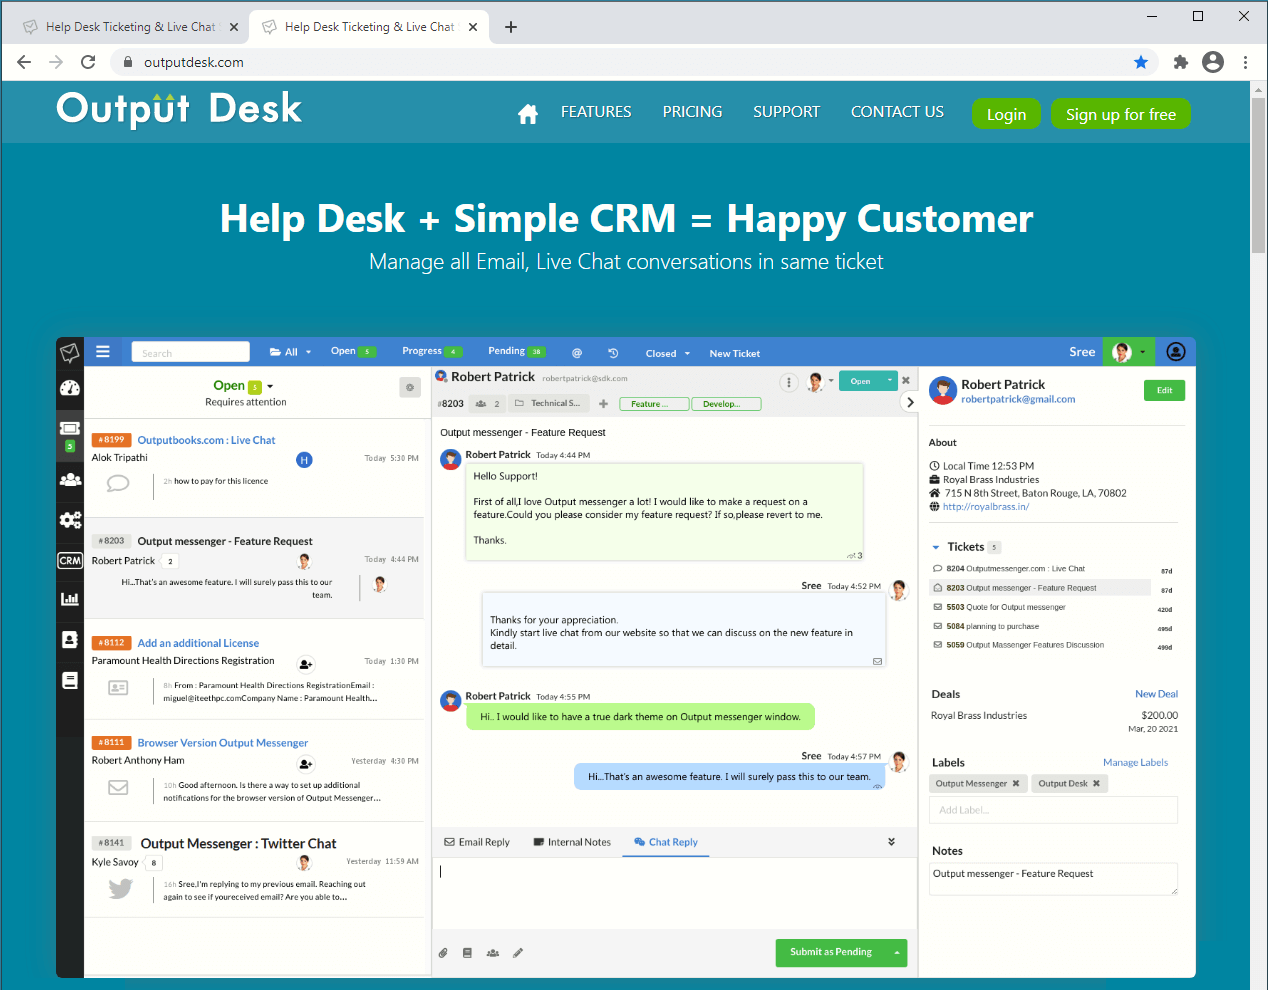The image size is (1268, 990).
Task: Click Edit button on Robert Patrick contact
Action: [x=1164, y=390]
